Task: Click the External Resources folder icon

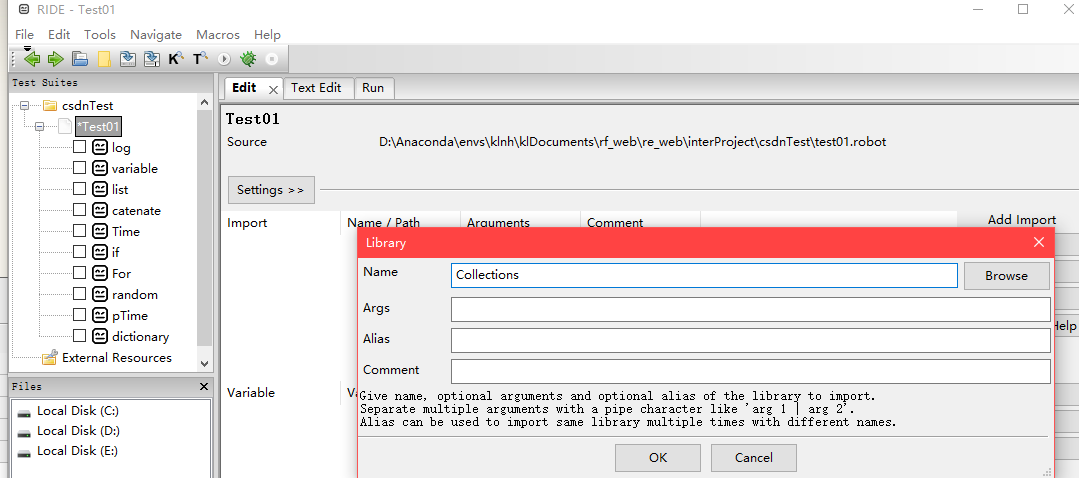Action: tap(50, 358)
